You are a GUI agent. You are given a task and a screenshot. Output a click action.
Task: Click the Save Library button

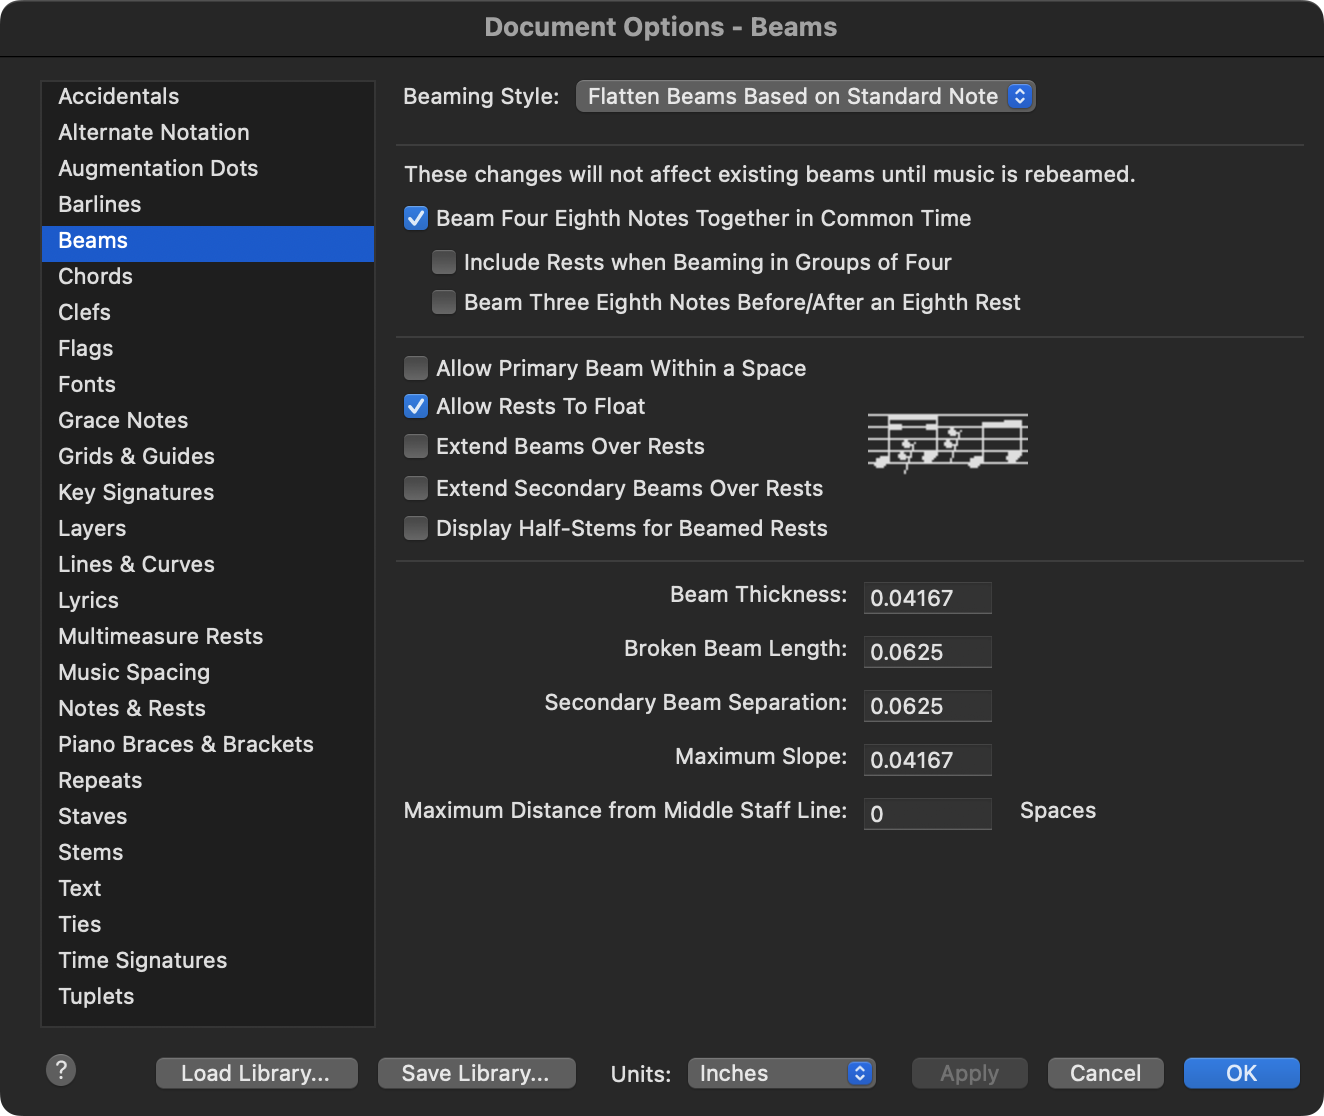pos(476,1074)
